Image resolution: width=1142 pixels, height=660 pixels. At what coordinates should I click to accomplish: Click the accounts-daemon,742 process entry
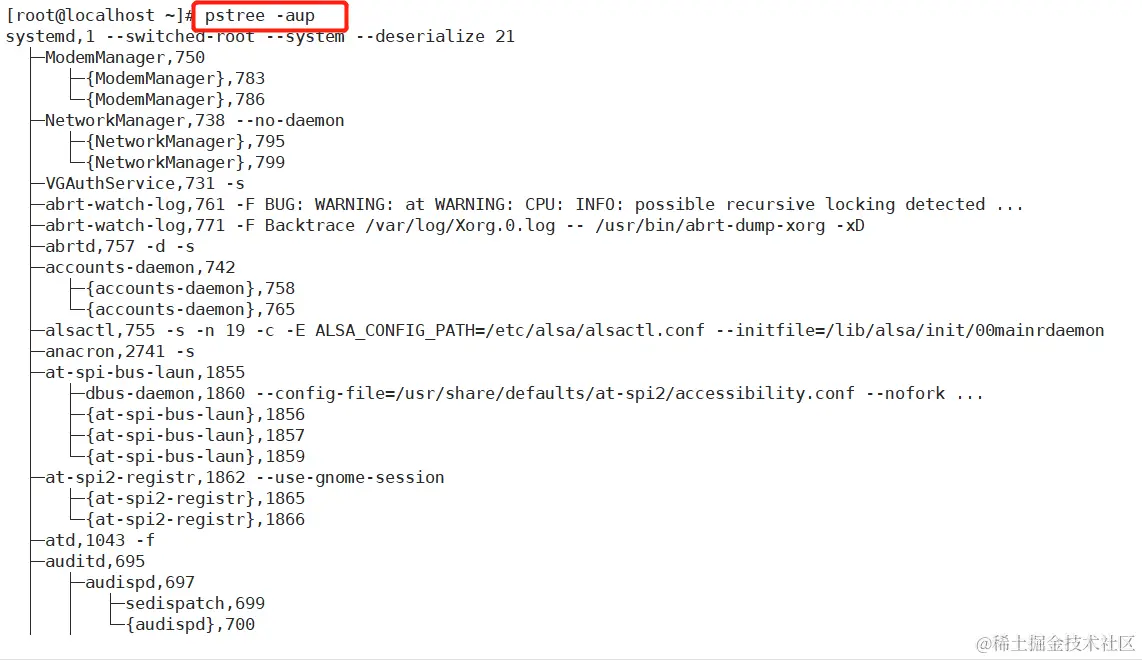click(x=140, y=267)
